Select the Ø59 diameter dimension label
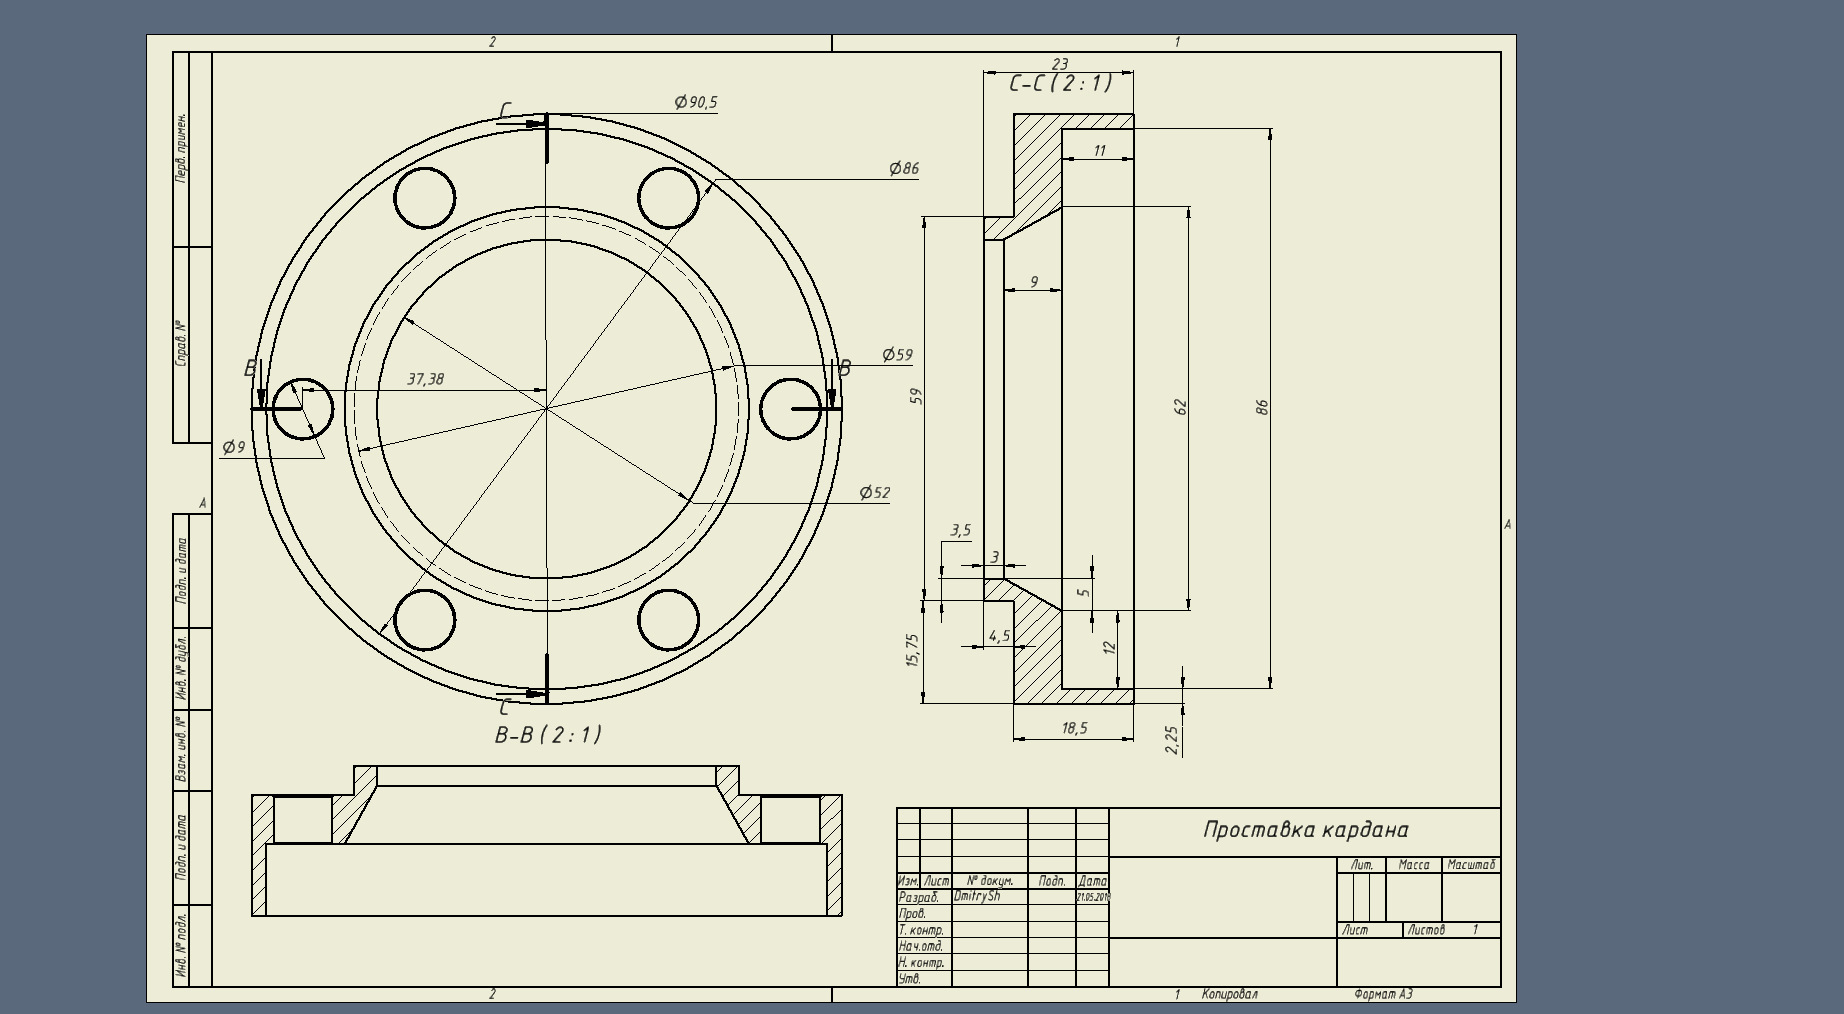Screen dimensions: 1844x1014 [898, 355]
